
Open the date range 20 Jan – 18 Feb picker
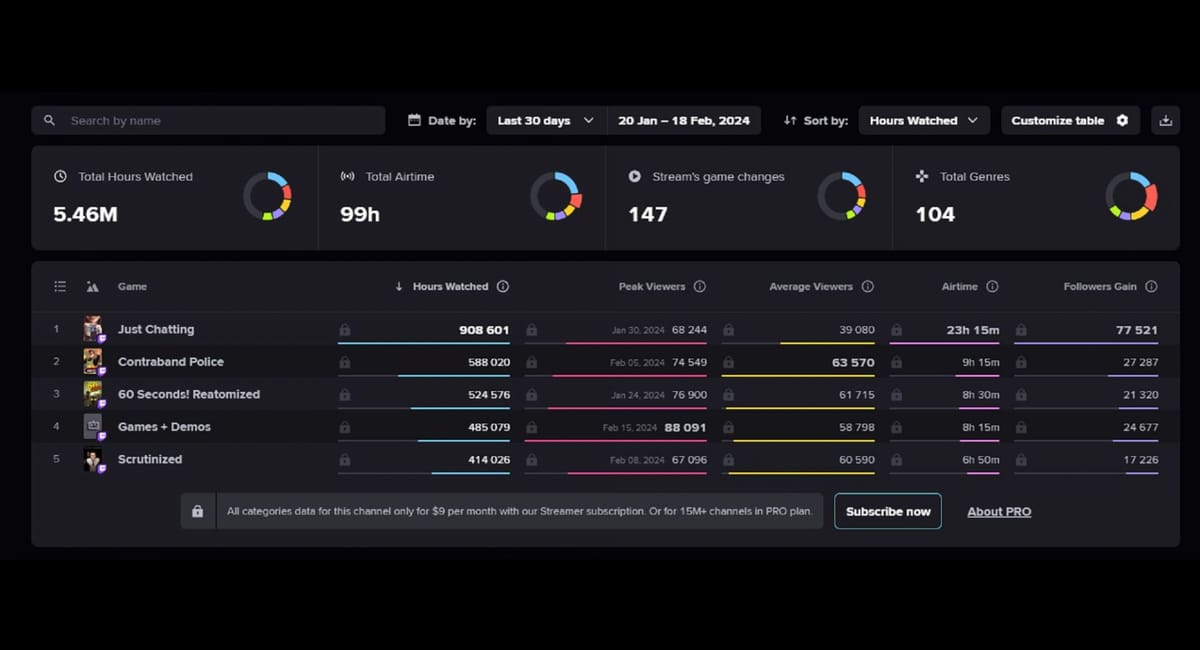[x=684, y=121]
